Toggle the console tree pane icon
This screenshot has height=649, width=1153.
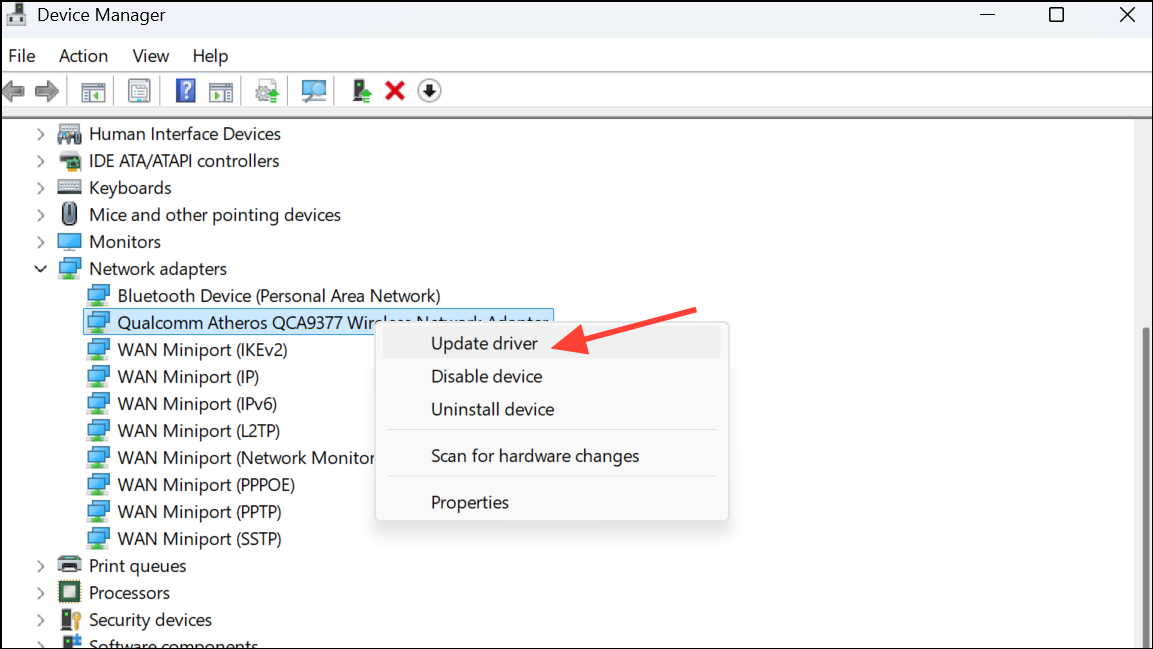[93, 90]
